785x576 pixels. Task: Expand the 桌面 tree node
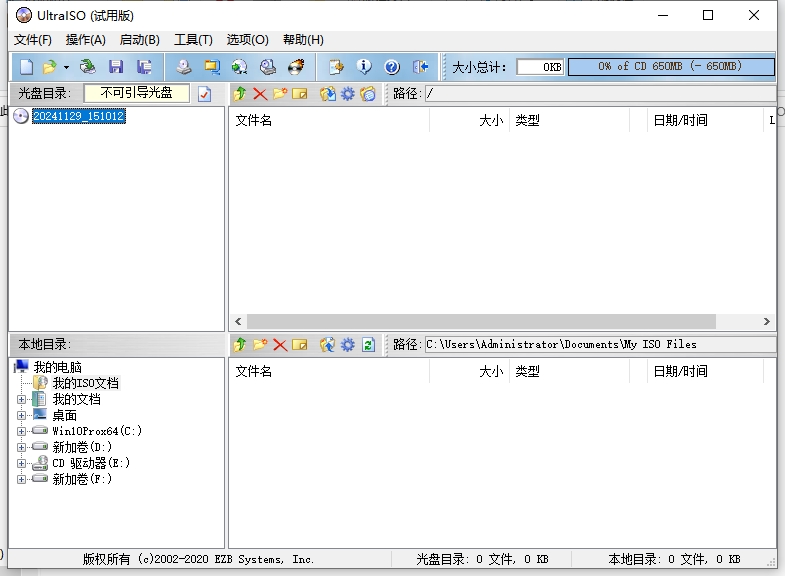[x=22, y=415]
